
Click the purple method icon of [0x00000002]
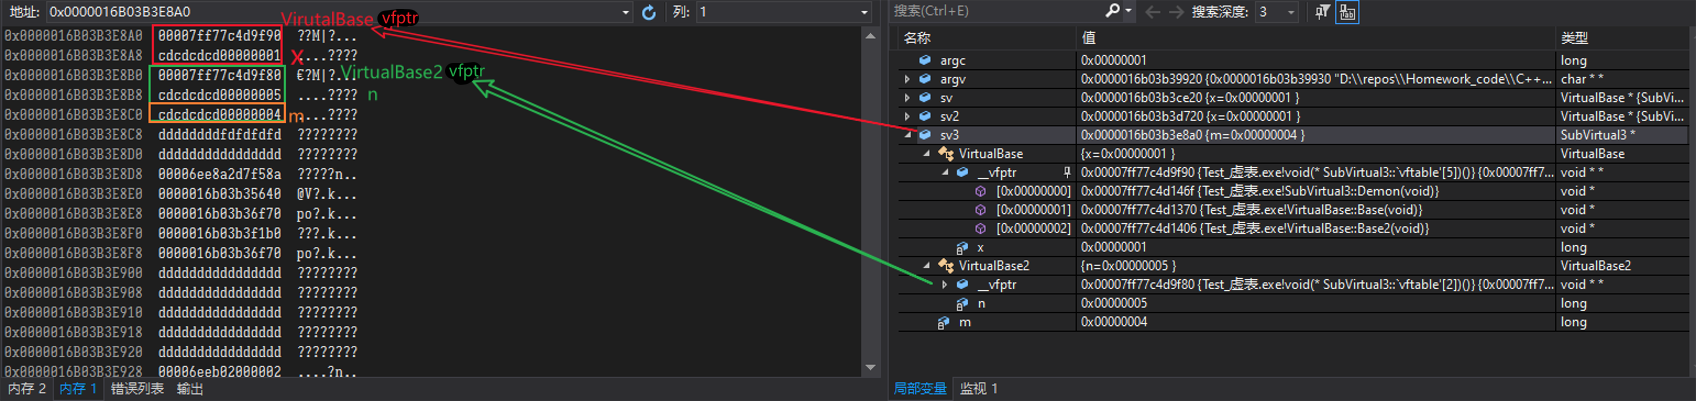pyautogui.click(x=980, y=229)
